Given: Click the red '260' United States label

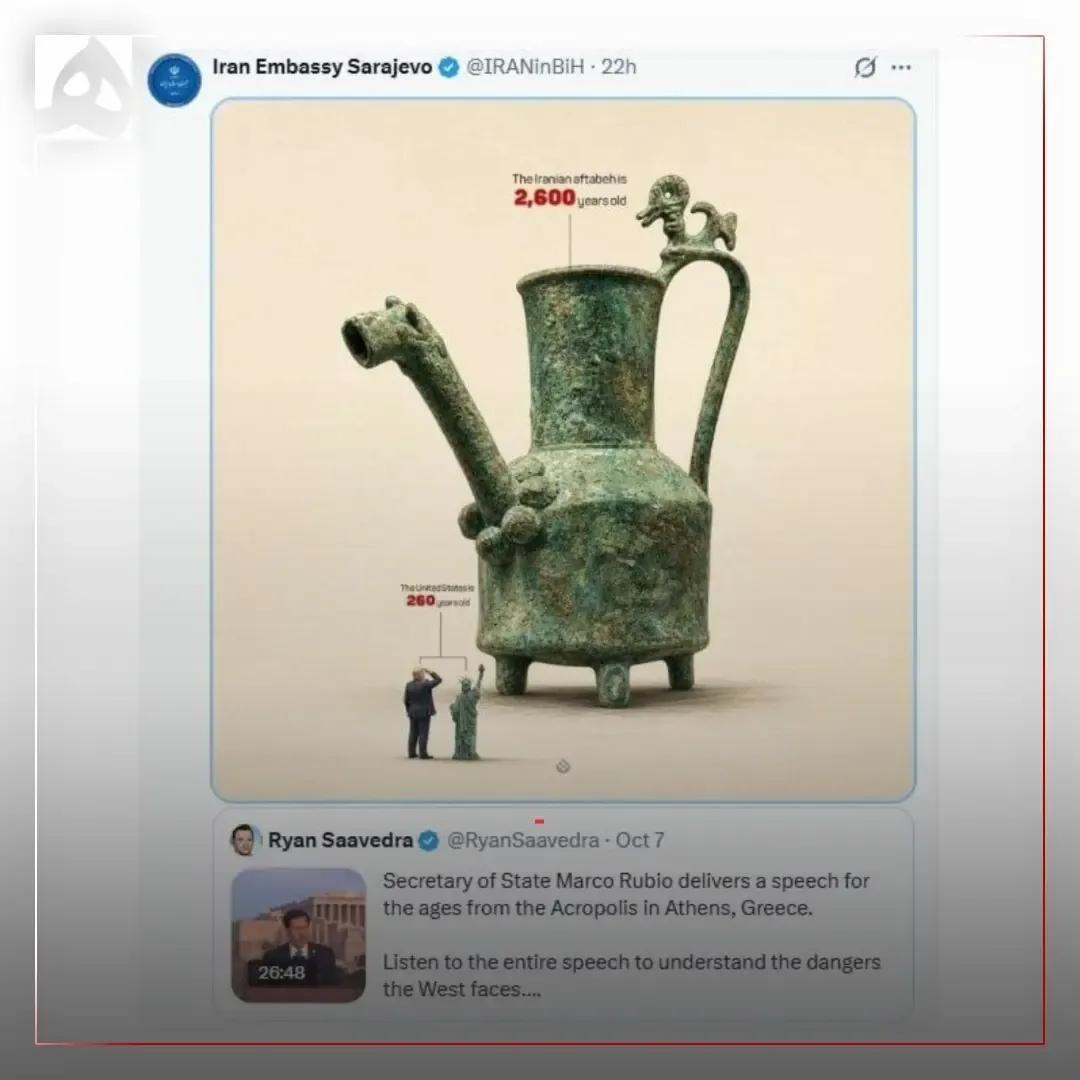Looking at the screenshot, I should [420, 601].
